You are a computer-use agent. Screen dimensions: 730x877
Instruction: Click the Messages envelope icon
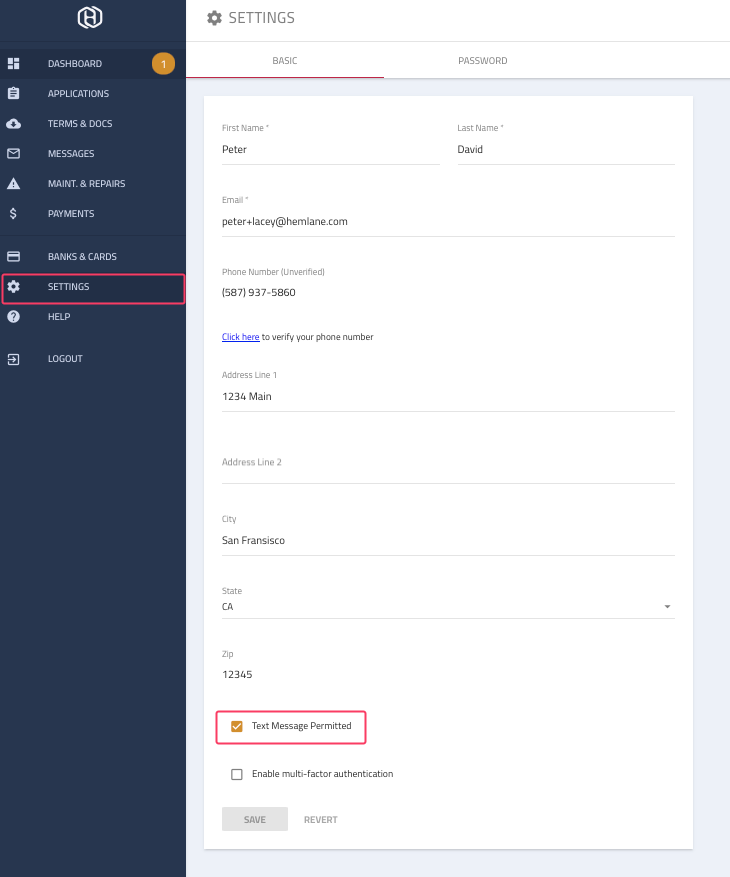coord(13,153)
